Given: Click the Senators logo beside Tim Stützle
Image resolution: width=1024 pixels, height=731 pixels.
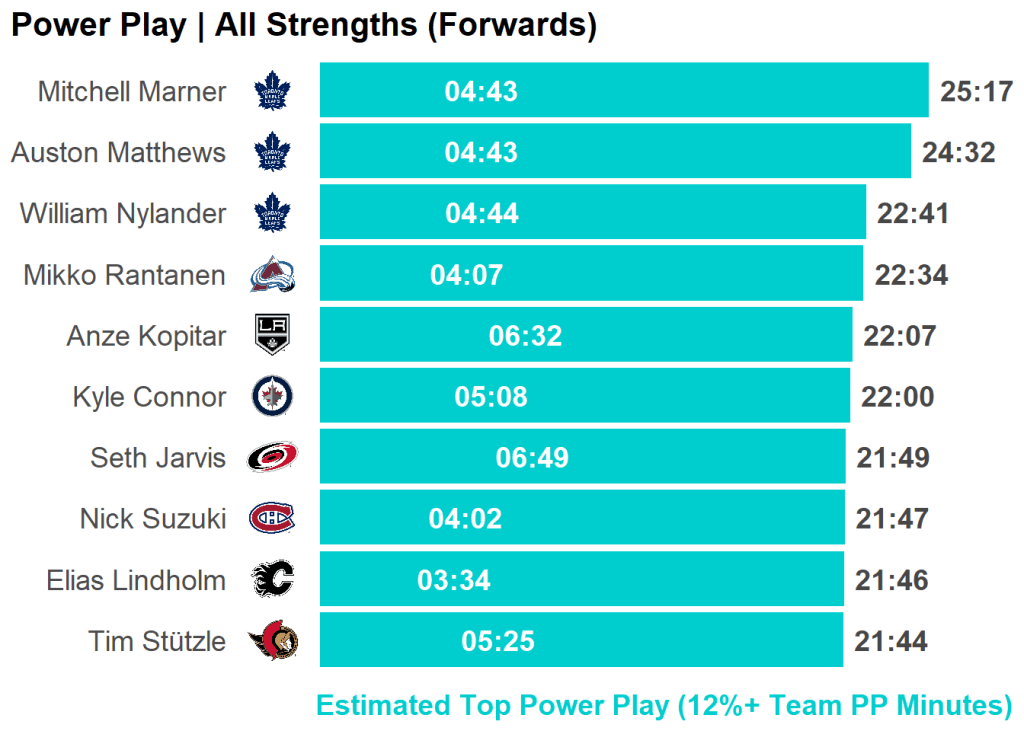Looking at the screenshot, I should click(x=271, y=641).
